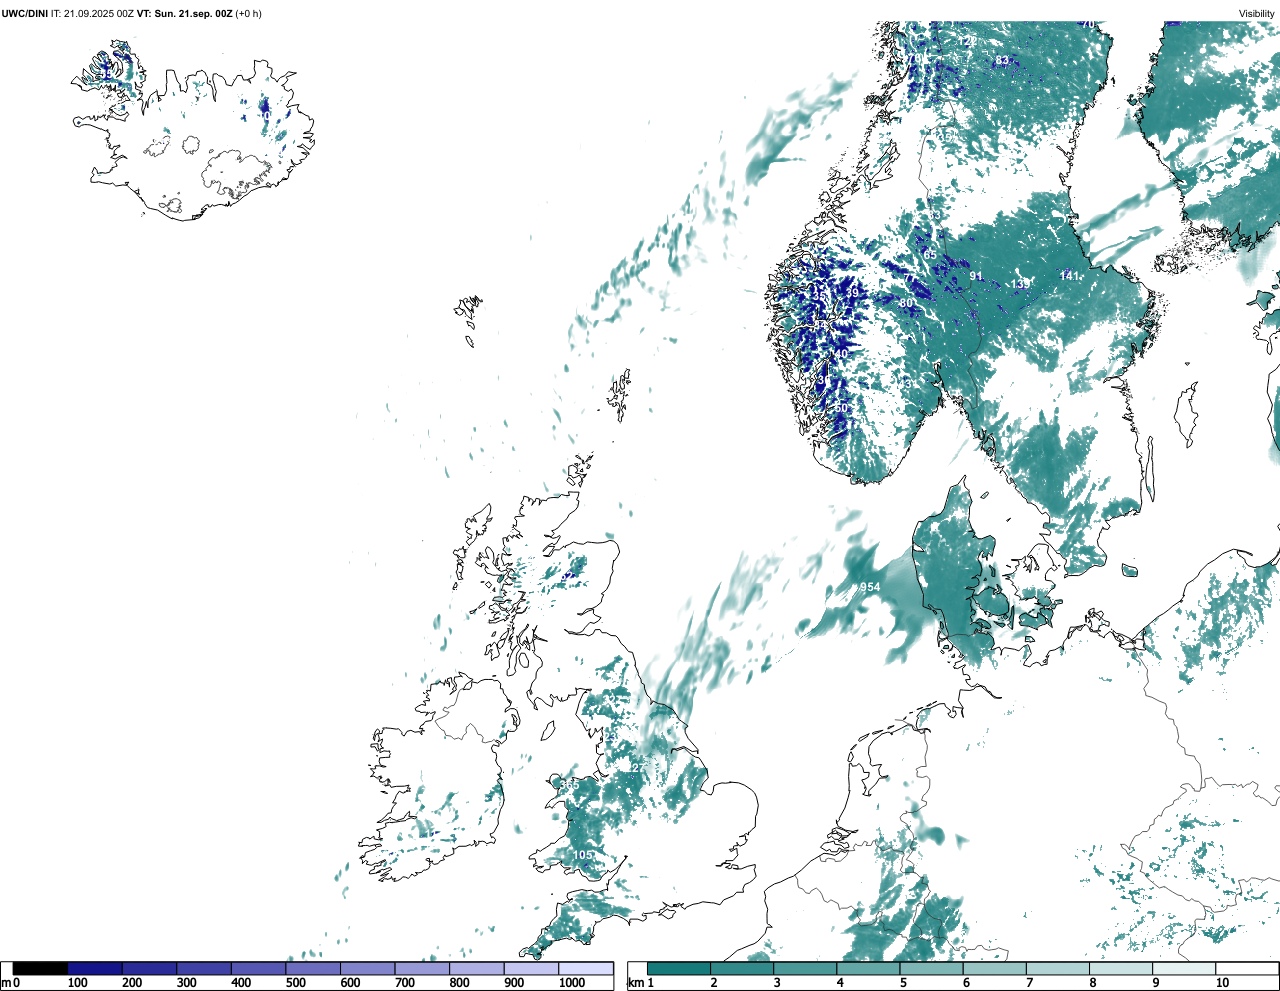Click the '7' tick label on kilometre scale
The image size is (1280, 991).
pos(1030,983)
